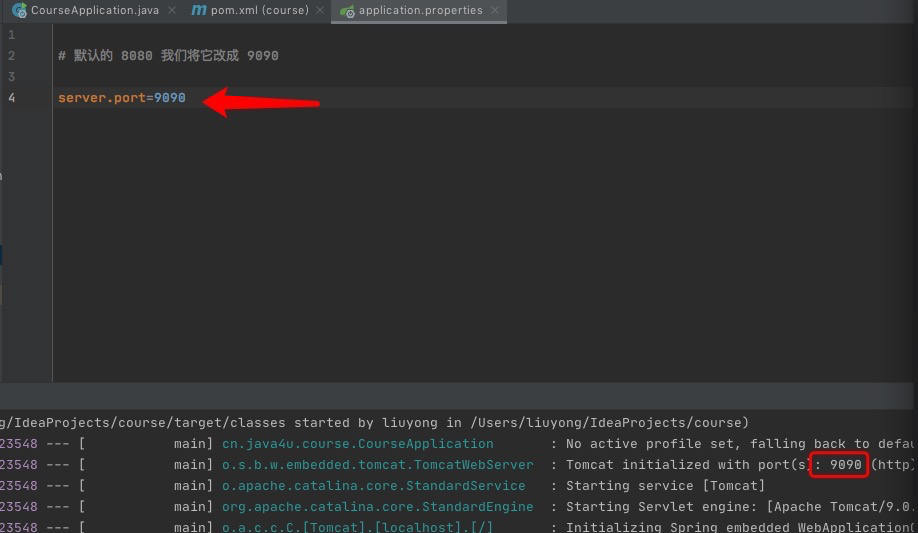Click the CourseApplication.java file icon

(19, 11)
